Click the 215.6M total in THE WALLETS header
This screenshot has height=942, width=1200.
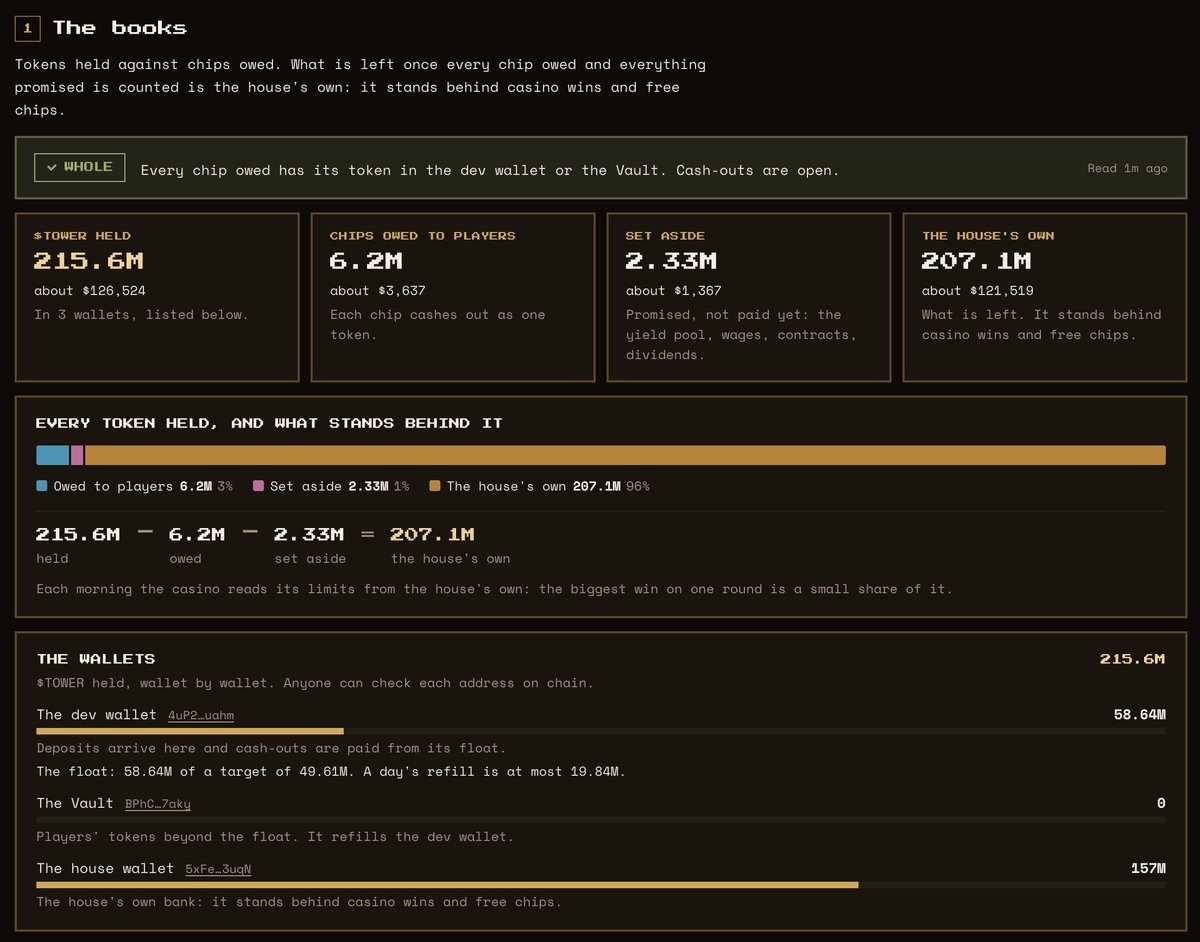(x=1132, y=659)
